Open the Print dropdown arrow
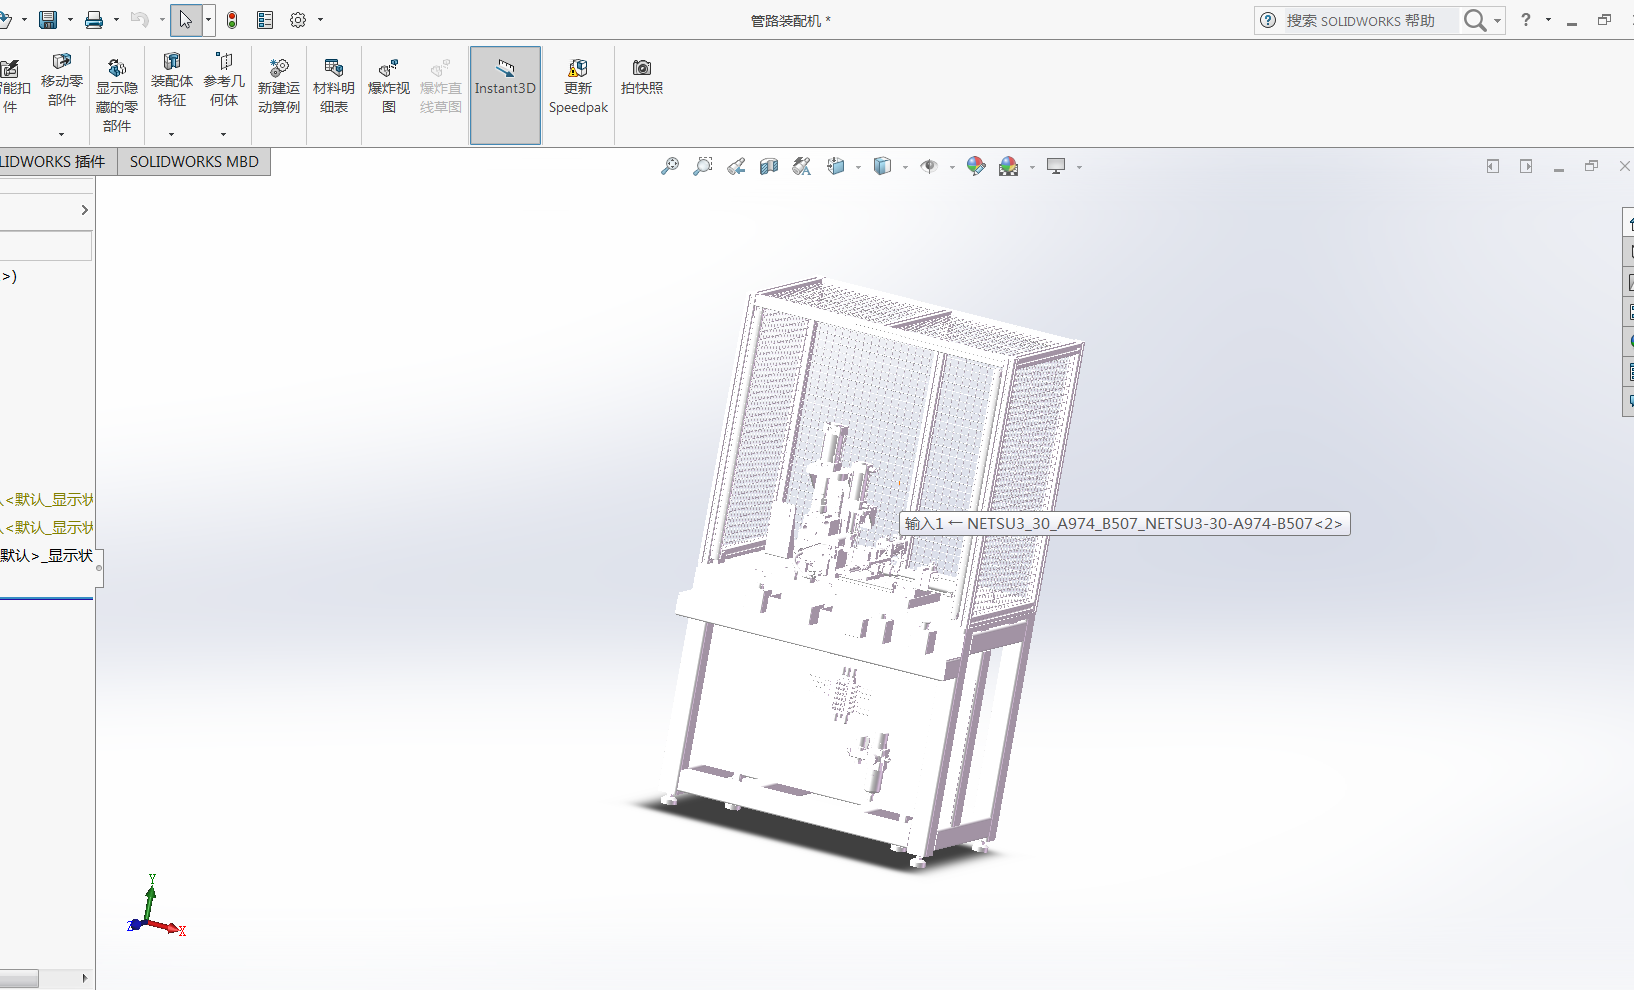Image resolution: width=1634 pixels, height=990 pixels. pyautogui.click(x=116, y=20)
